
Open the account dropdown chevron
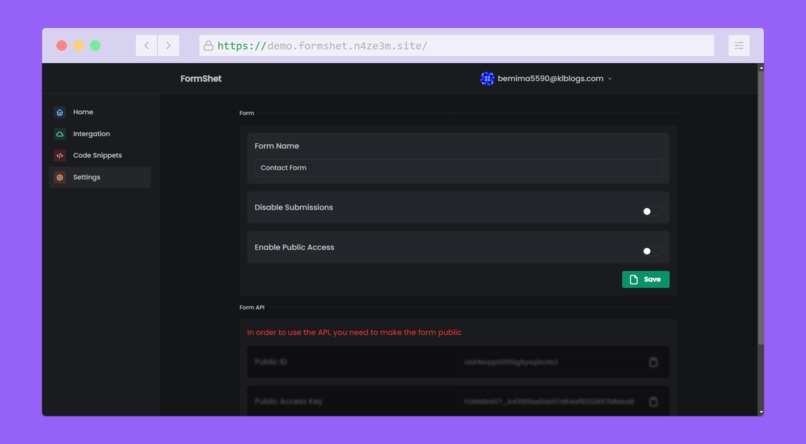(610, 79)
